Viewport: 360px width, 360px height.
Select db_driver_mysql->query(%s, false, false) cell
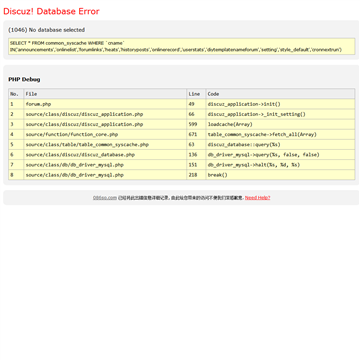coord(280,155)
